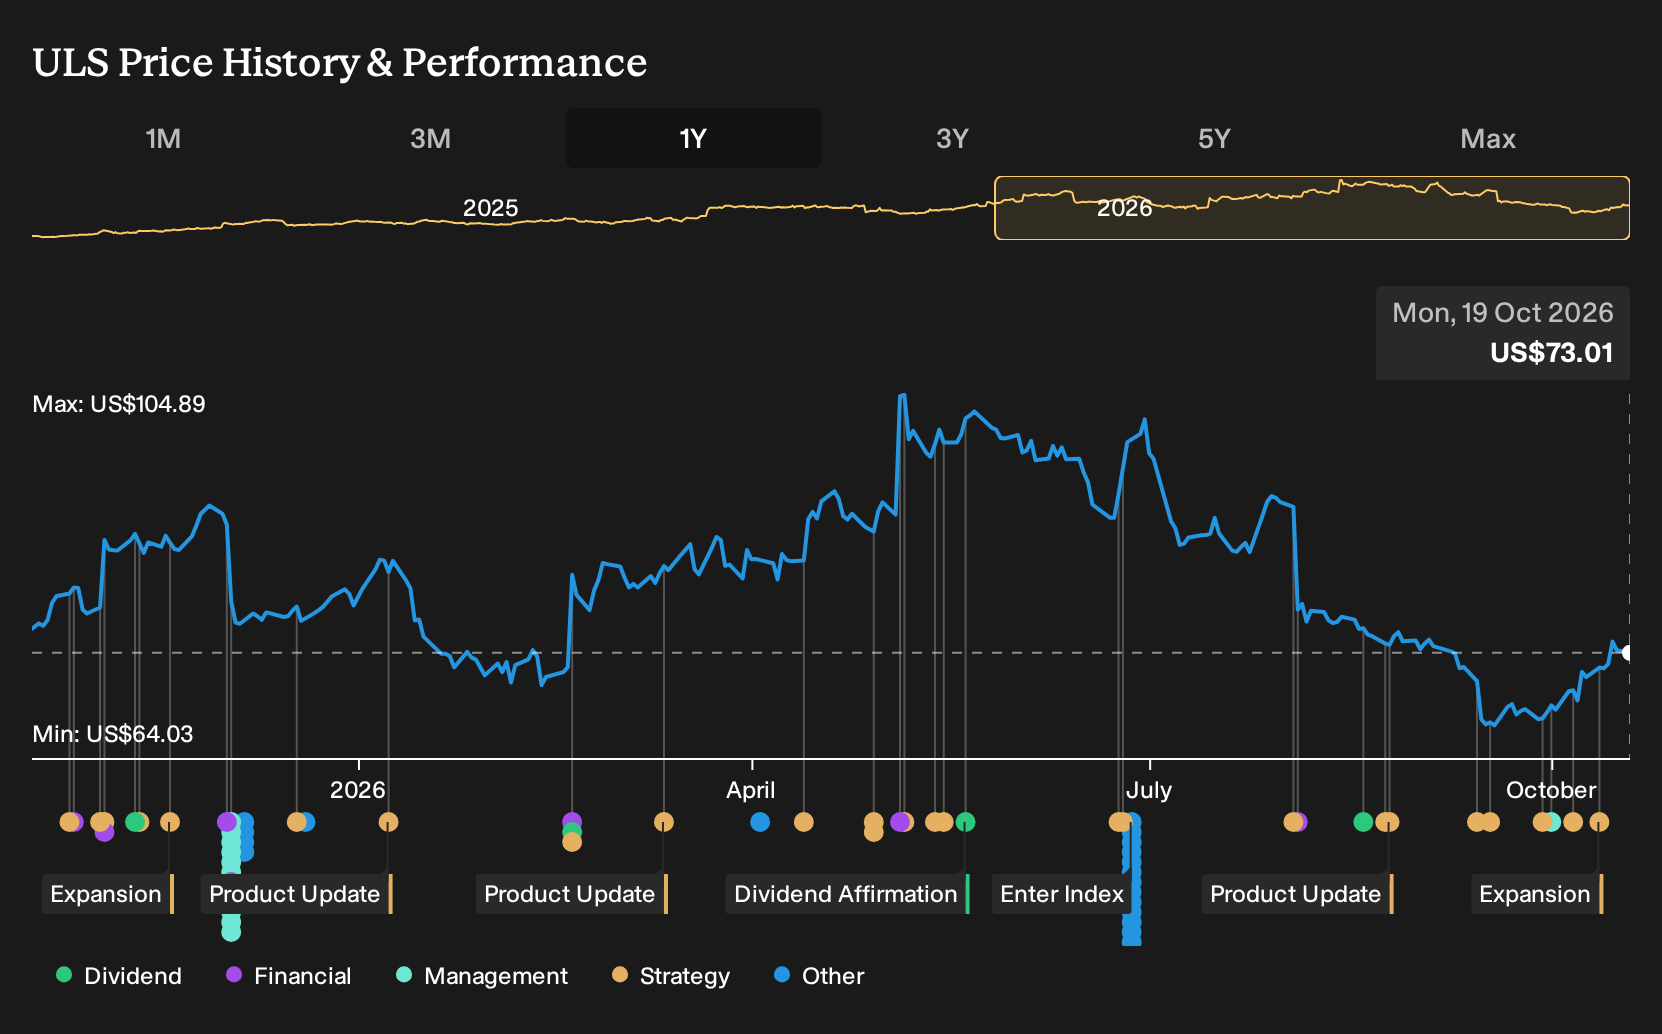Click the US$73.01 price tooltip value
The width and height of the screenshot is (1662, 1034).
point(1551,353)
